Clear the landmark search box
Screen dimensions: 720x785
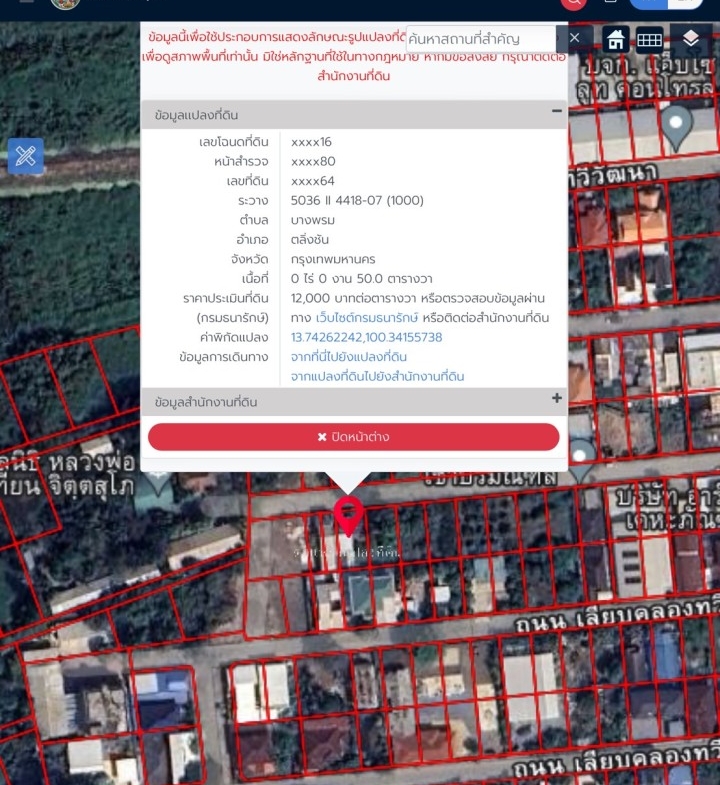574,38
